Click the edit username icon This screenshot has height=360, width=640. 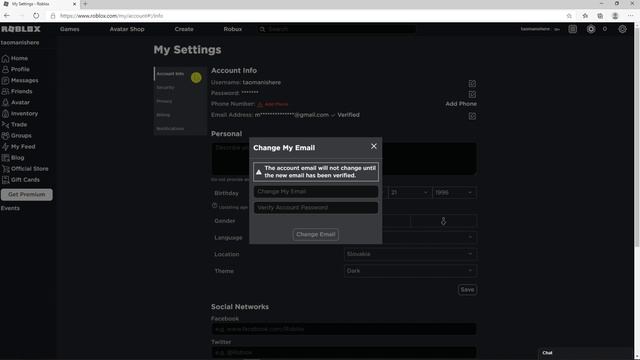[x=472, y=83]
